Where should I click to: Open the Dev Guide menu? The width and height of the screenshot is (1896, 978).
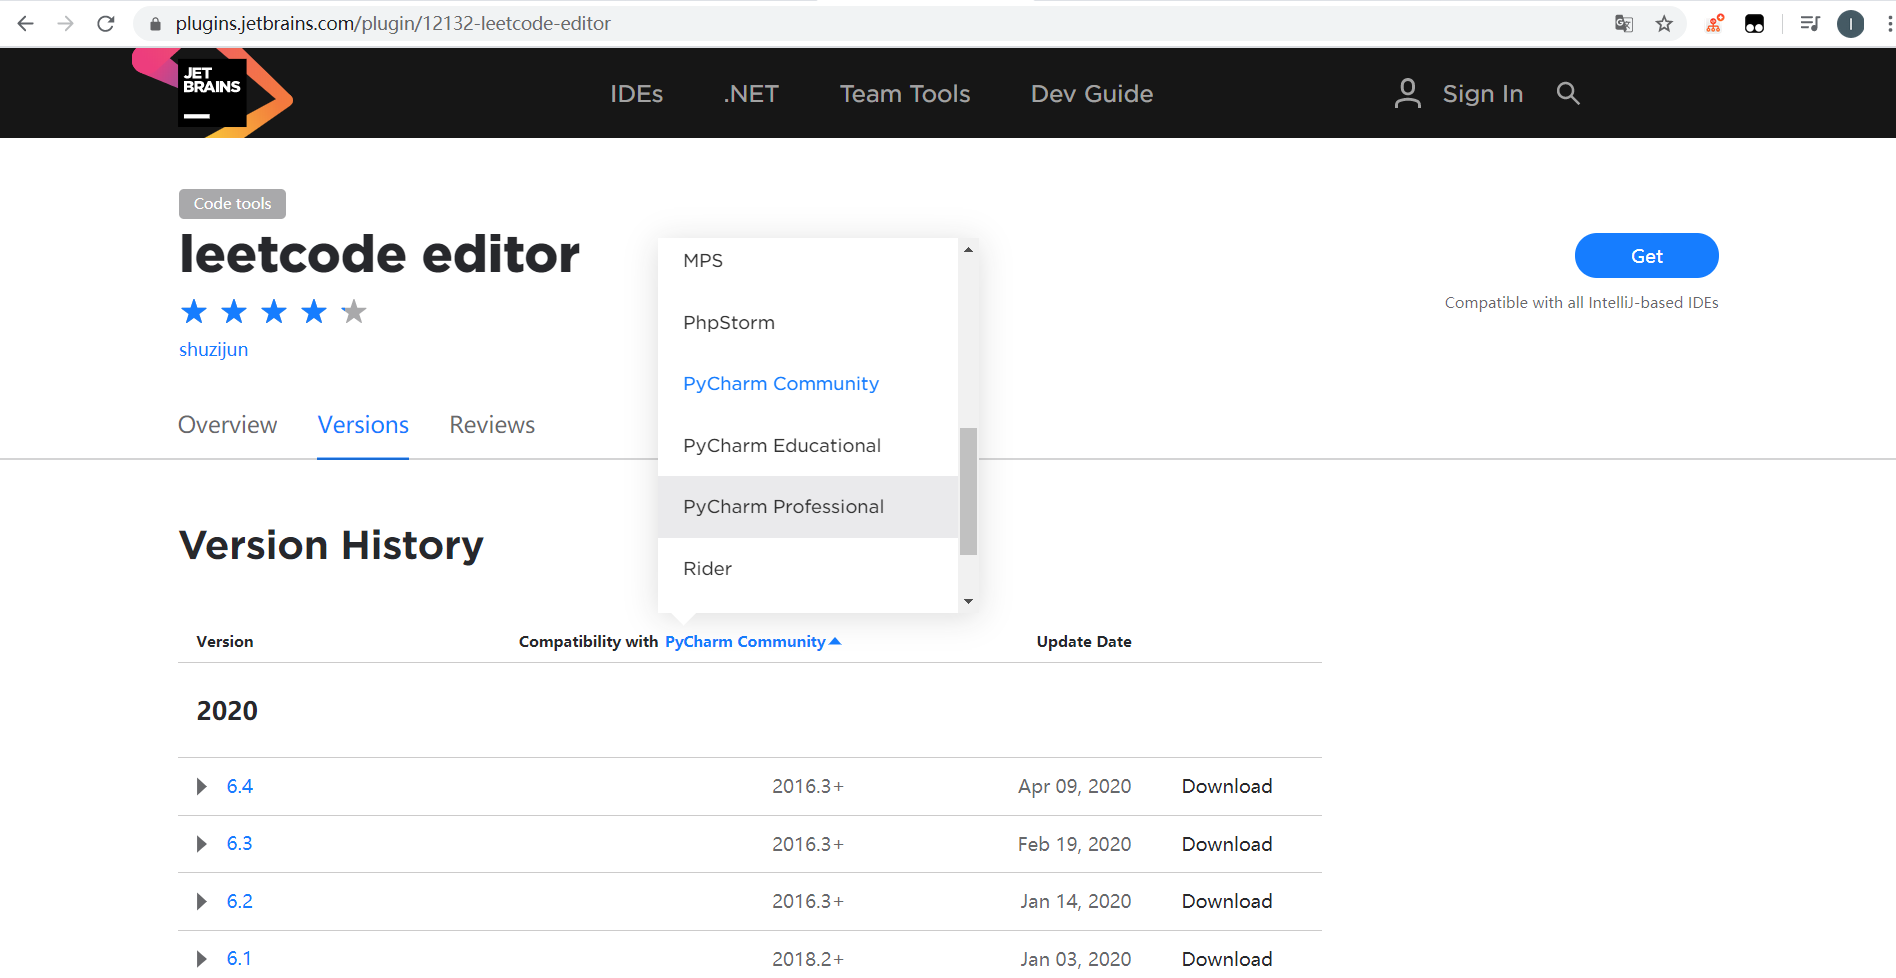coord(1092,94)
